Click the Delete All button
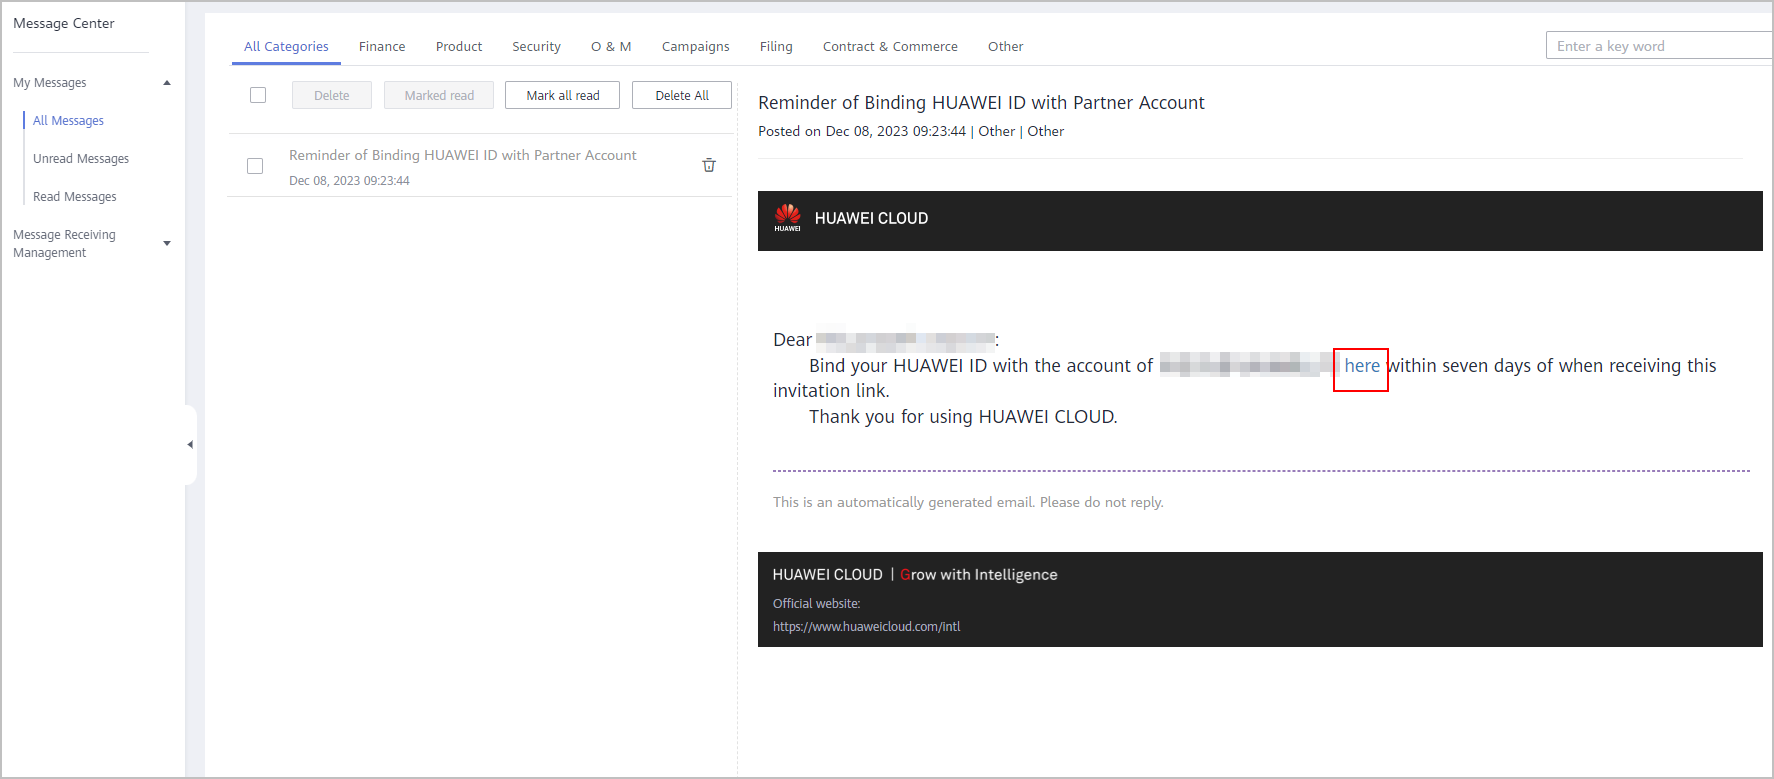This screenshot has width=1774, height=779. coord(682,95)
